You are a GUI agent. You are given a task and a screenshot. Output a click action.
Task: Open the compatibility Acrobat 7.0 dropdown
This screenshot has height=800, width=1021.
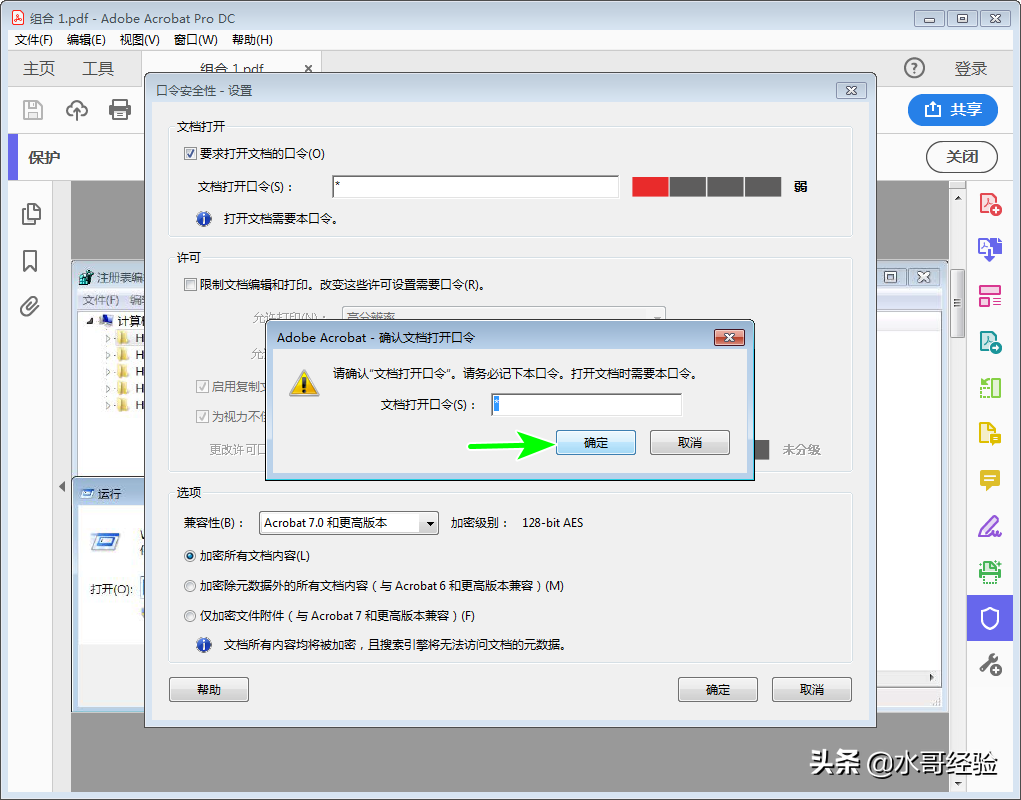click(349, 523)
